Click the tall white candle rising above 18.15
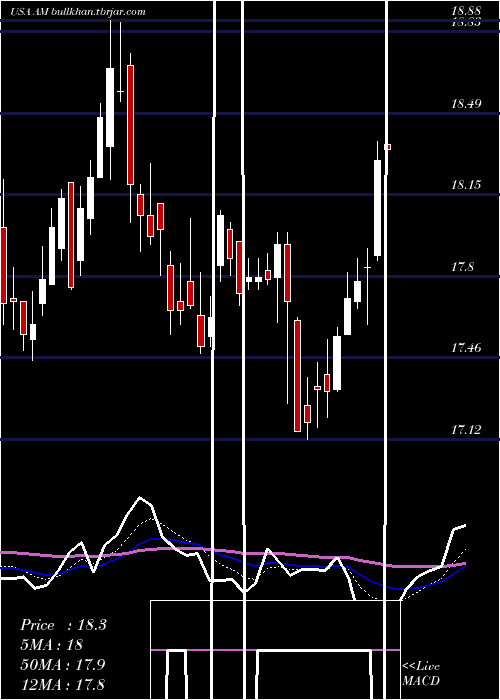 click(378, 208)
